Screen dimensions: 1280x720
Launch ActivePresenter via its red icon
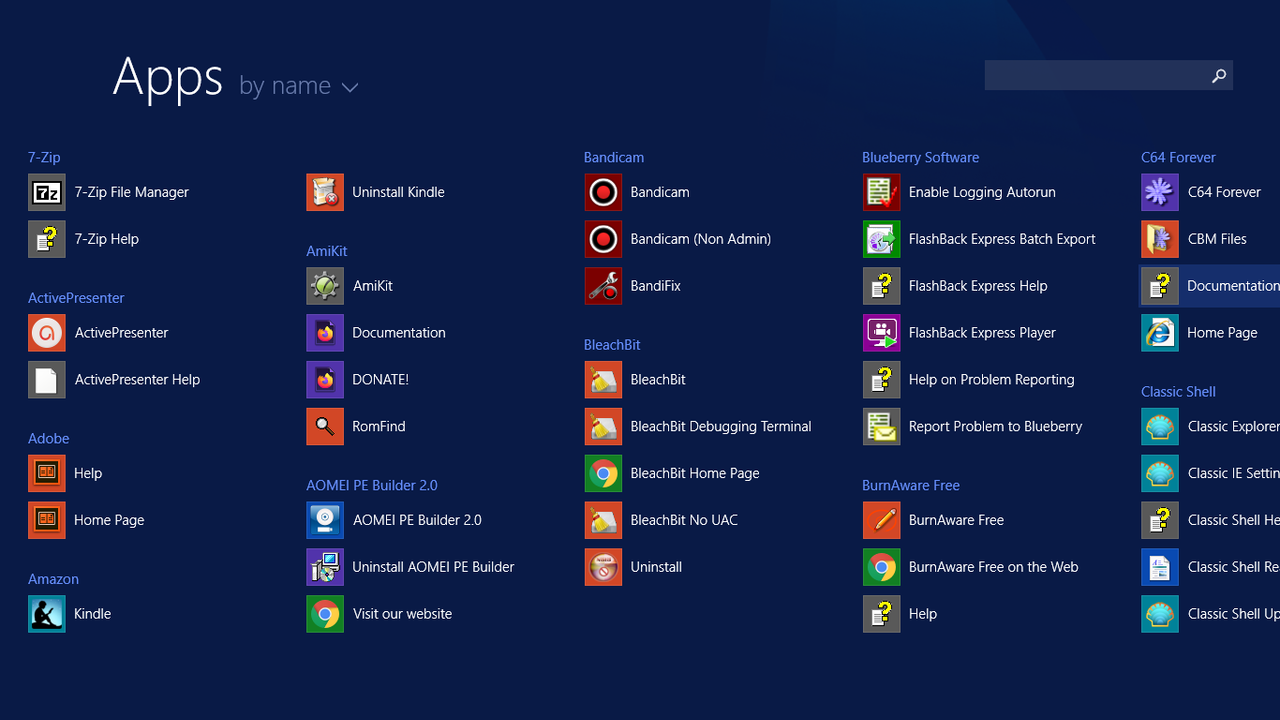(x=47, y=333)
